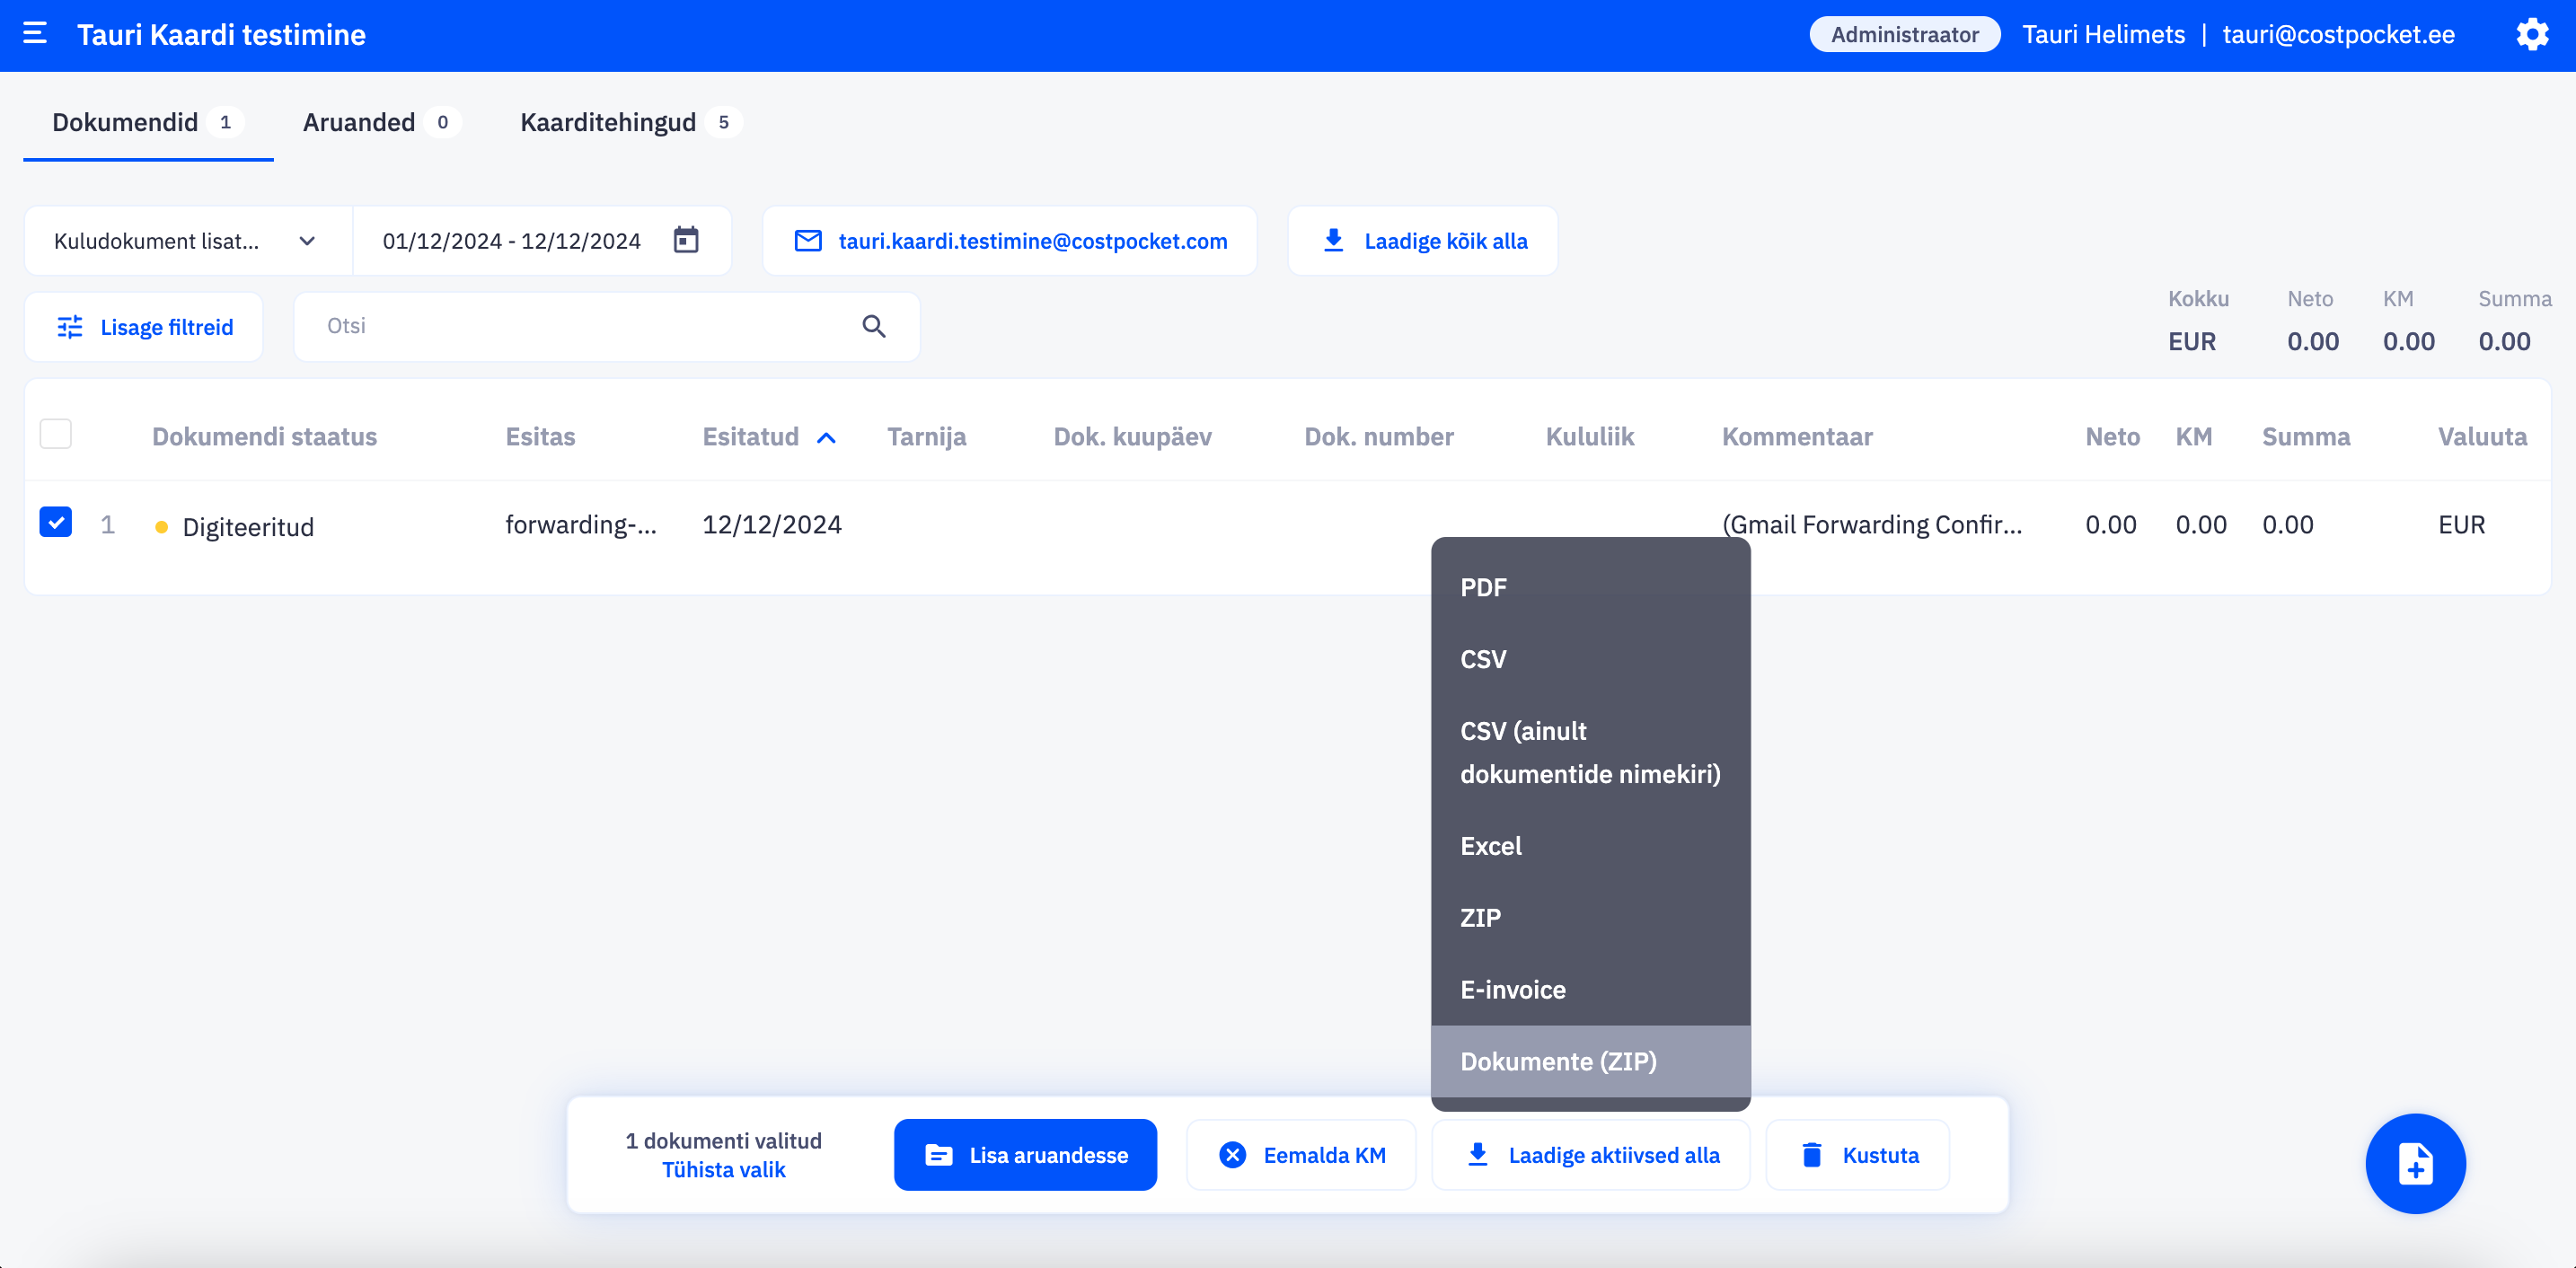Select all documents with header checkbox
This screenshot has height=1268, width=2576.
click(56, 434)
